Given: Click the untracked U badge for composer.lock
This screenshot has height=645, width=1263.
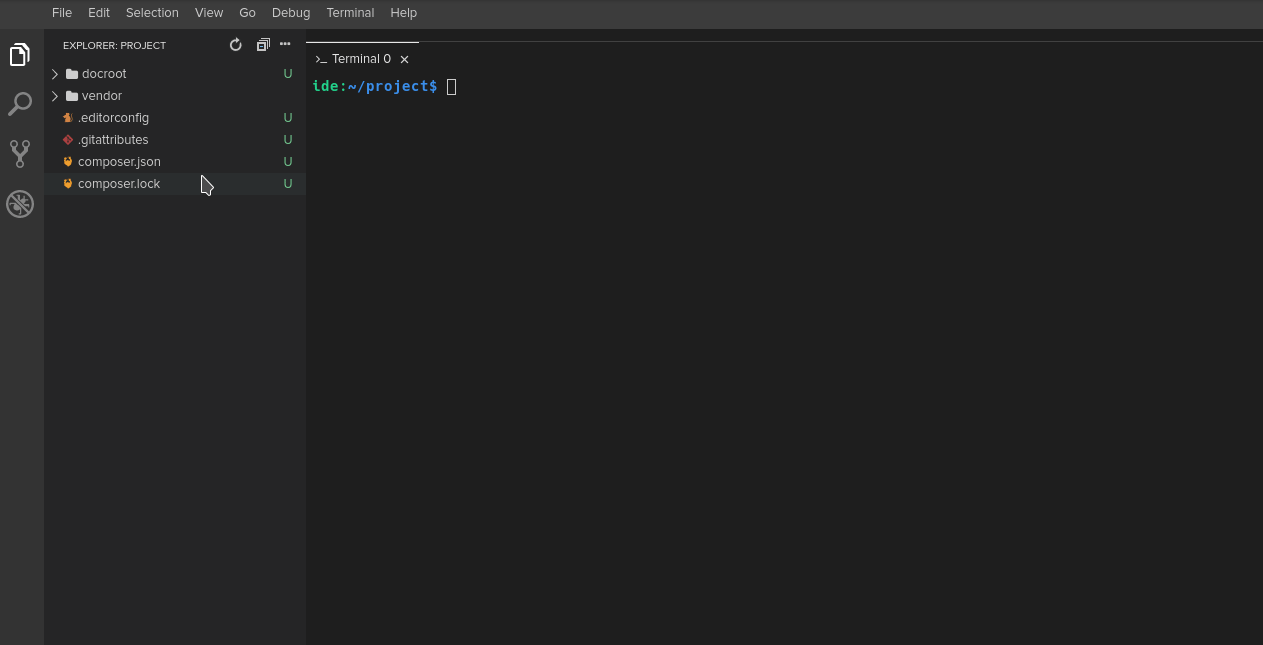Looking at the screenshot, I should coord(288,184).
